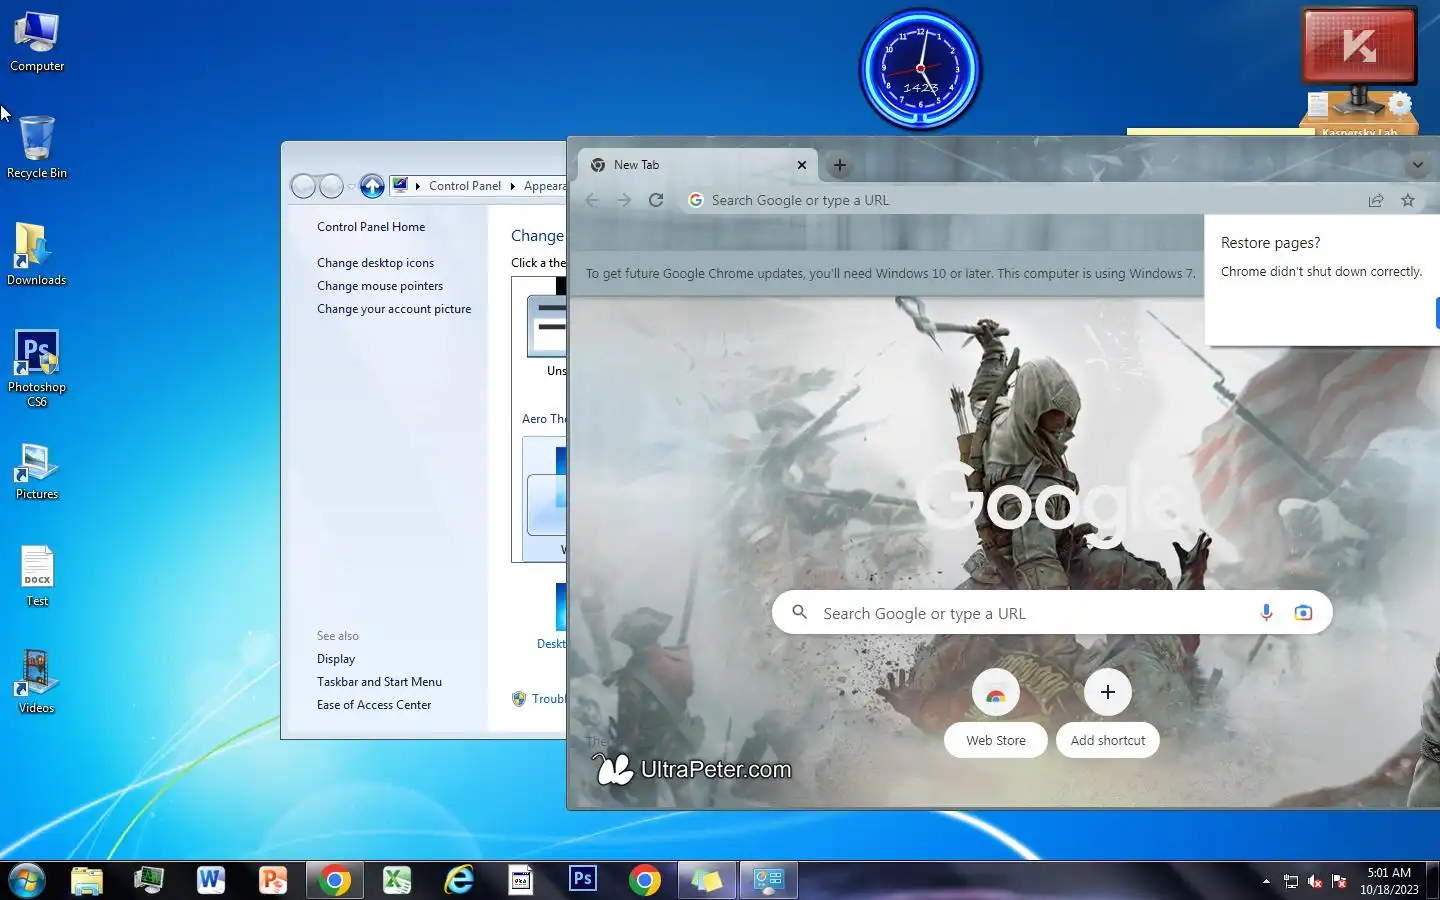This screenshot has height=900, width=1440.
Task: Switch to Photoshop in the taskbar
Action: (x=583, y=880)
